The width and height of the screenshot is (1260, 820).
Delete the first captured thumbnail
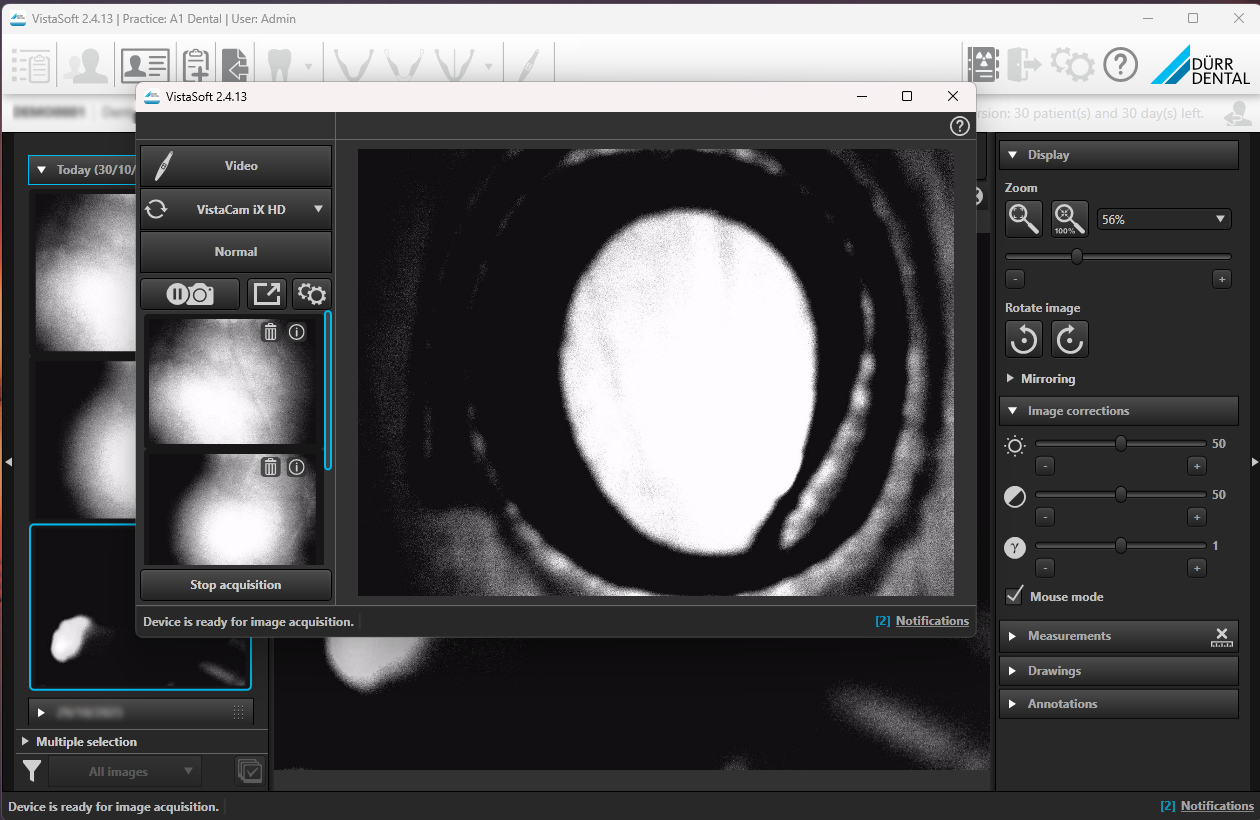[270, 332]
